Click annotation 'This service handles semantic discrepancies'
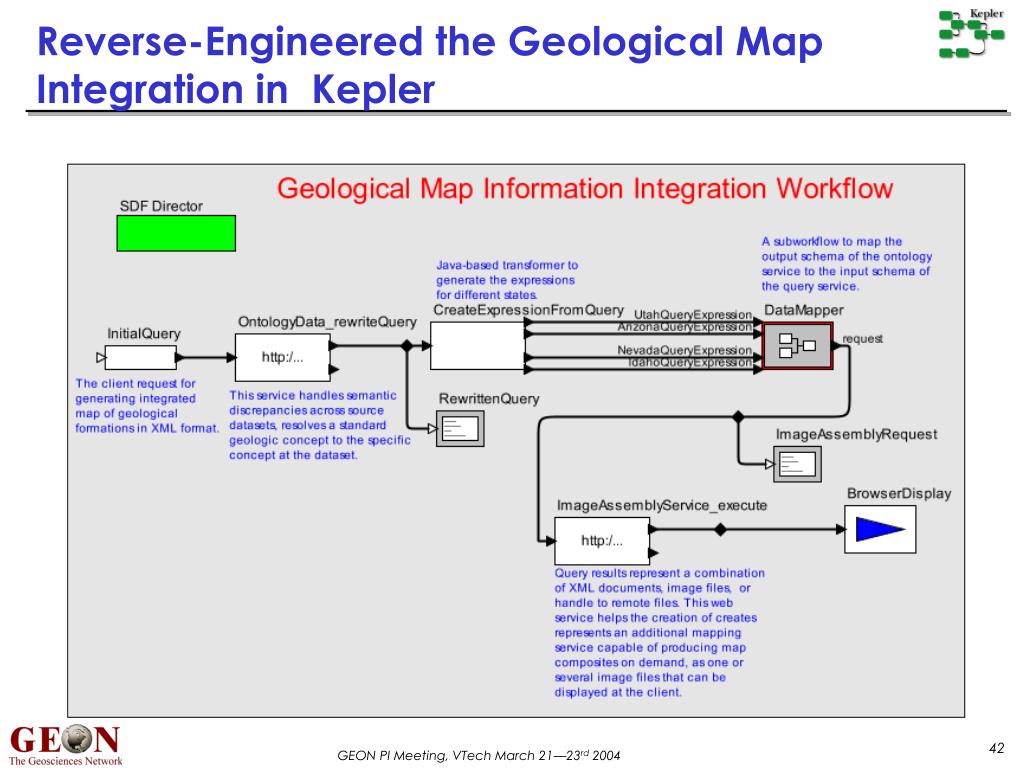1024x768 pixels. click(320, 425)
